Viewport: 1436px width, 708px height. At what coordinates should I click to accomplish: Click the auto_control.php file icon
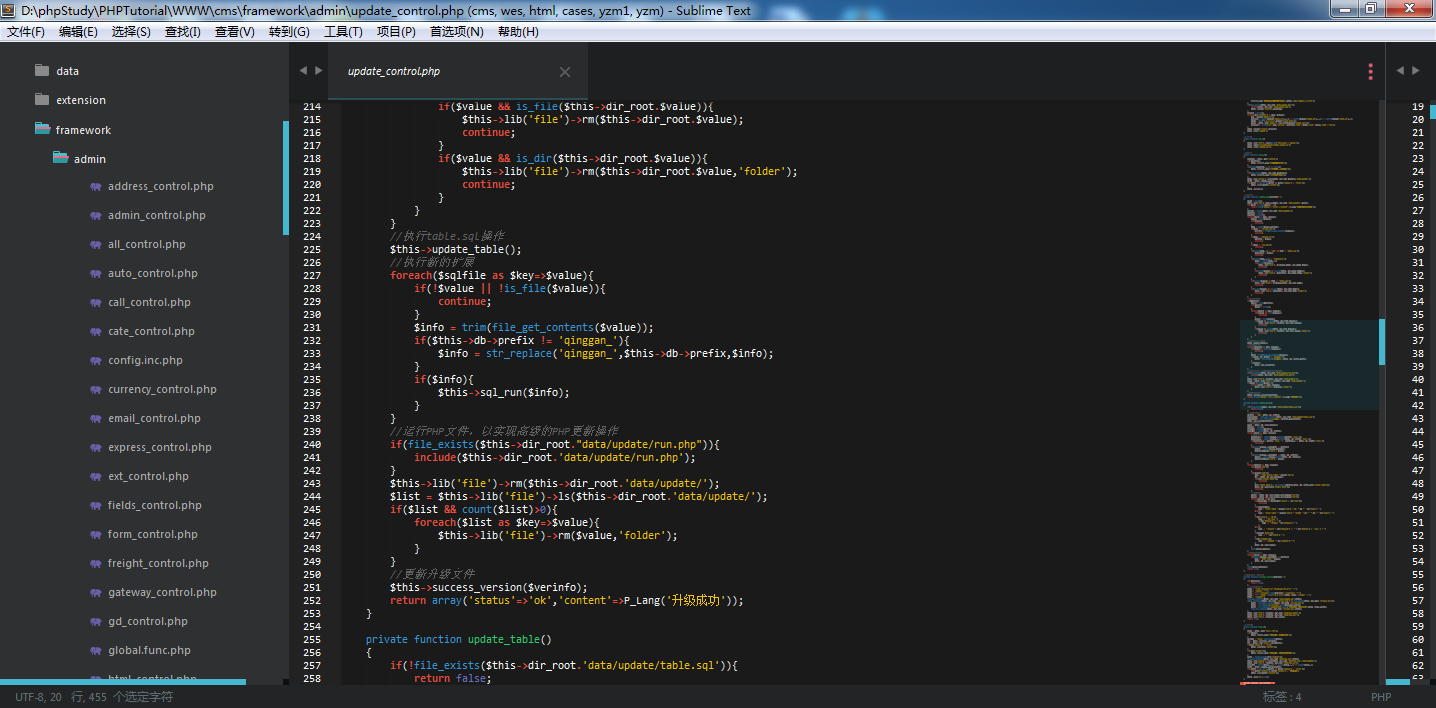click(x=96, y=274)
